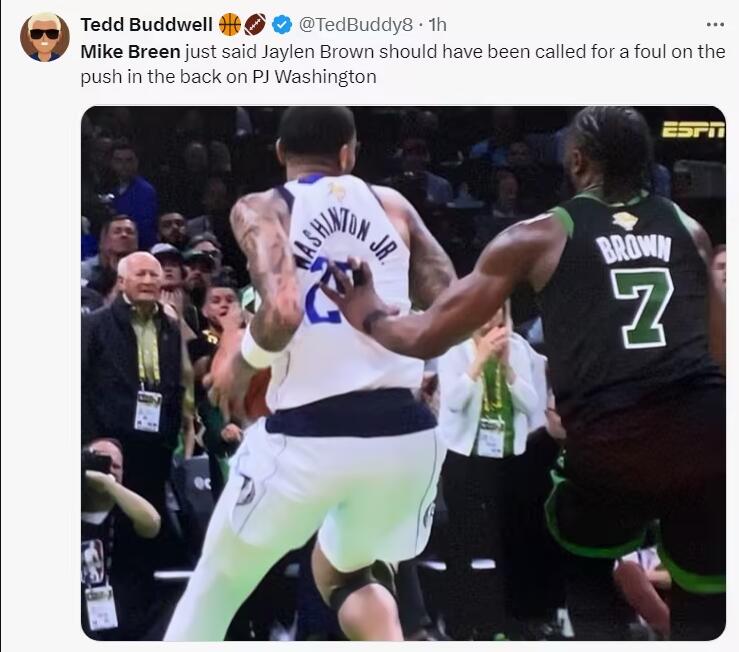Click the BROWN name on the green jersey
The height and width of the screenshot is (652, 739).
pyautogui.click(x=634, y=248)
